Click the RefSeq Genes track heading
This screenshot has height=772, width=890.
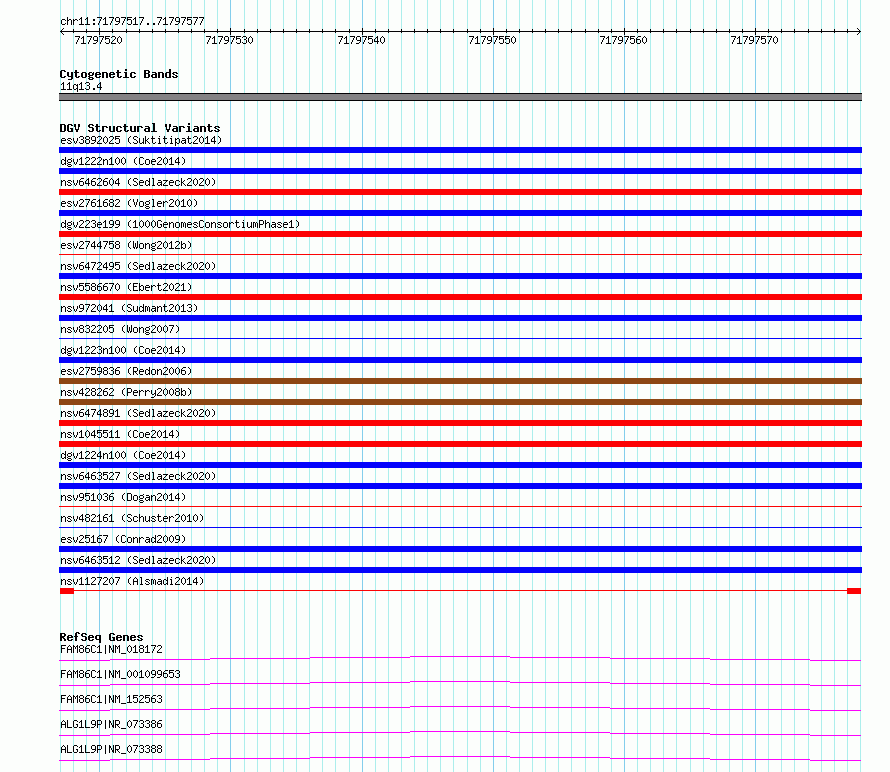pyautogui.click(x=102, y=637)
